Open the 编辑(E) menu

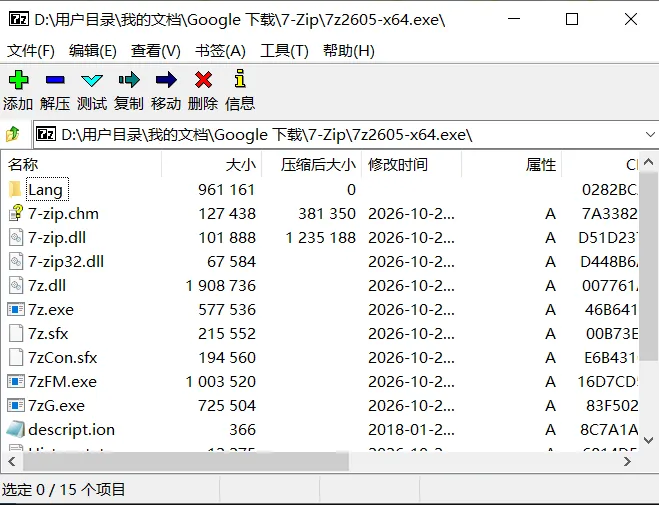(92, 51)
